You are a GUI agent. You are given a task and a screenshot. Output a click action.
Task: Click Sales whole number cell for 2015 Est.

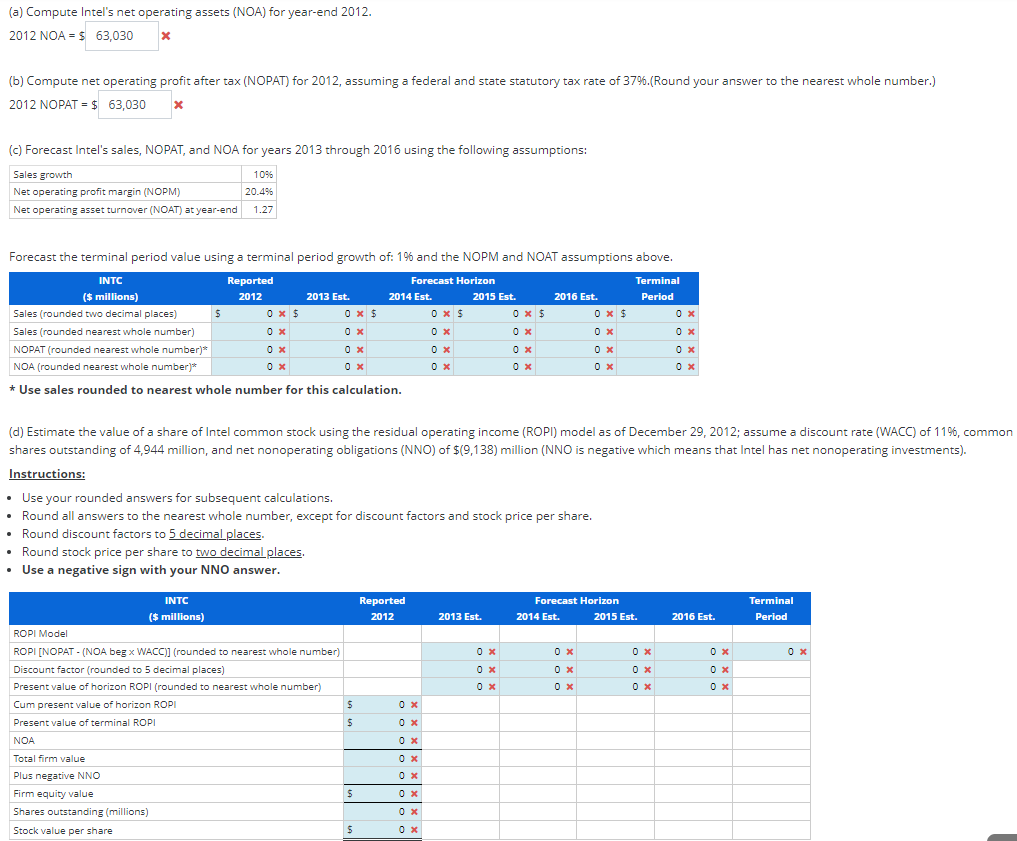click(494, 331)
